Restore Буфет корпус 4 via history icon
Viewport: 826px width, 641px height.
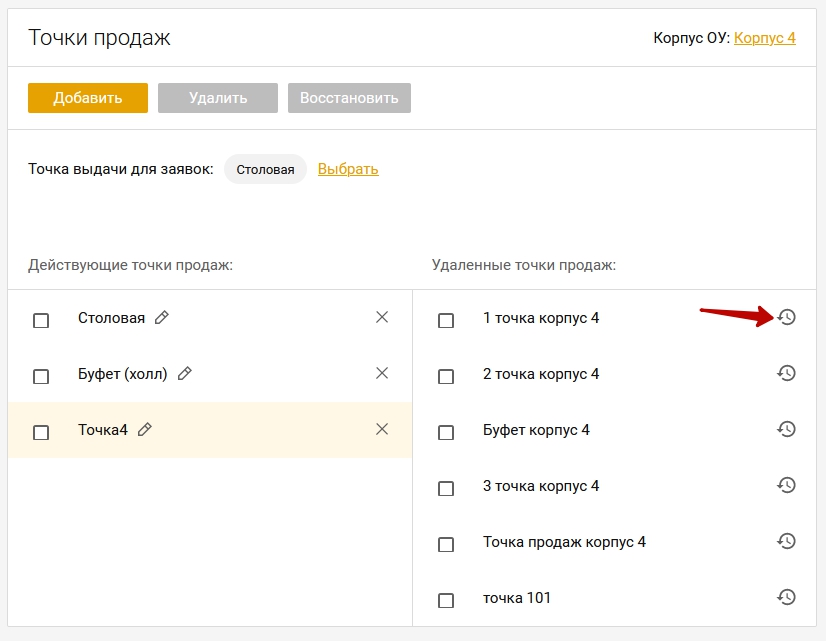[x=786, y=429]
